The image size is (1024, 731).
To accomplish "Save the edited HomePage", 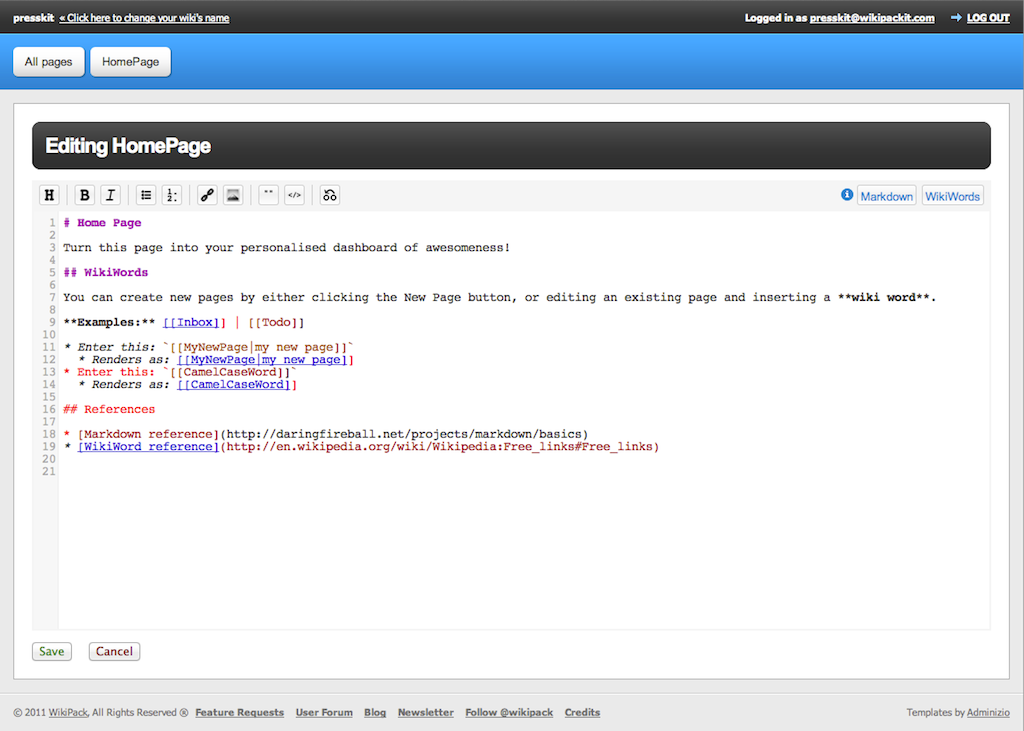I will coord(52,651).
